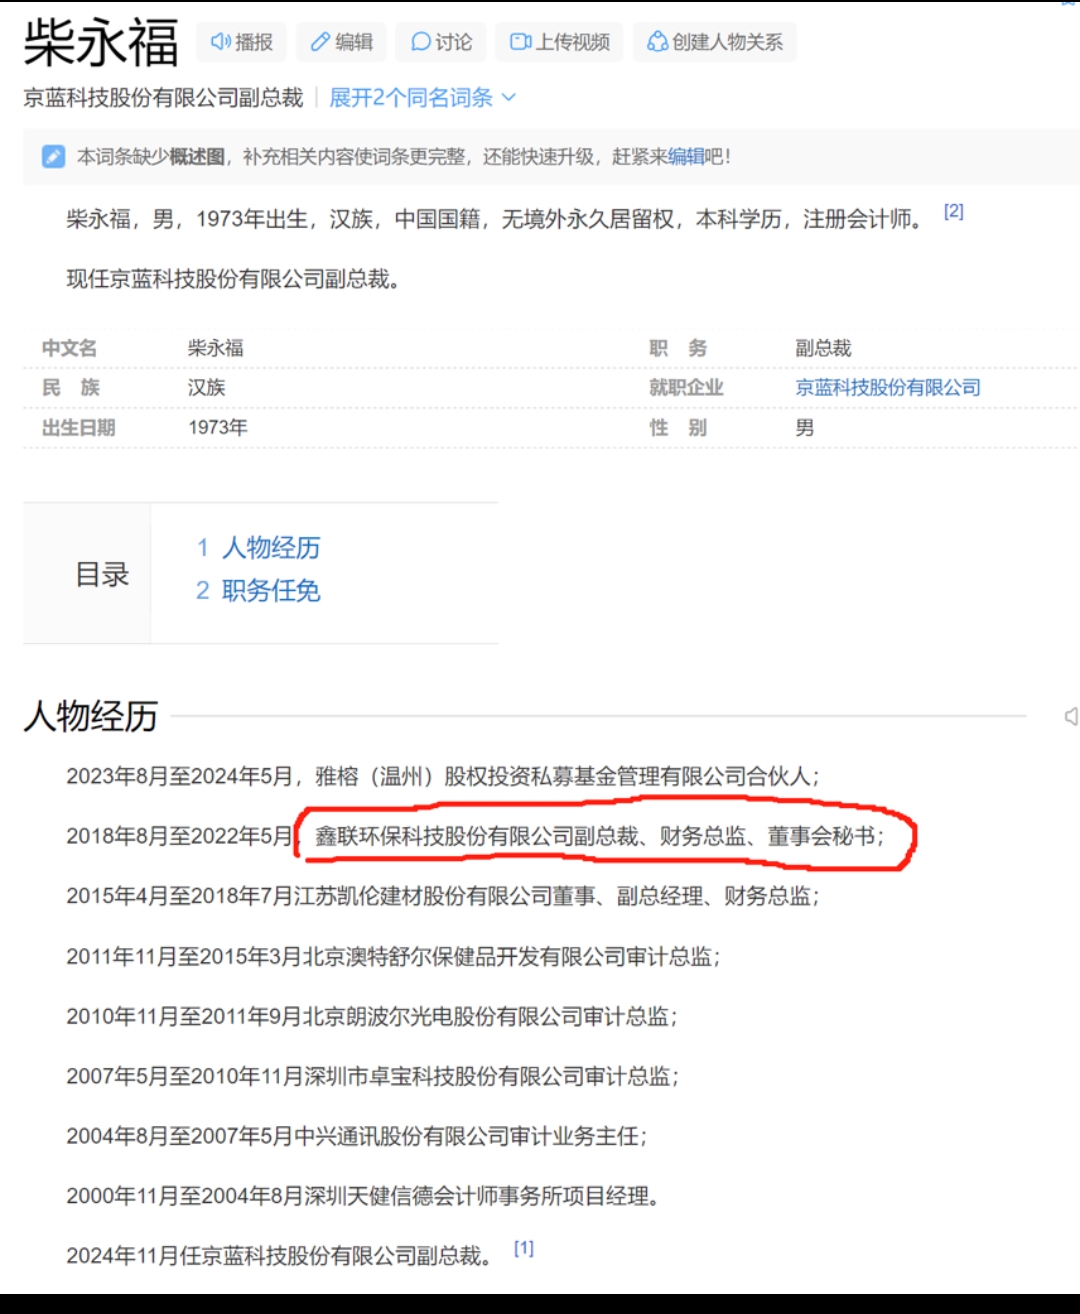Click the line about 雅榕（温州）股权投资私募基金
Viewport: 1080px width, 1314px height.
pos(443,776)
